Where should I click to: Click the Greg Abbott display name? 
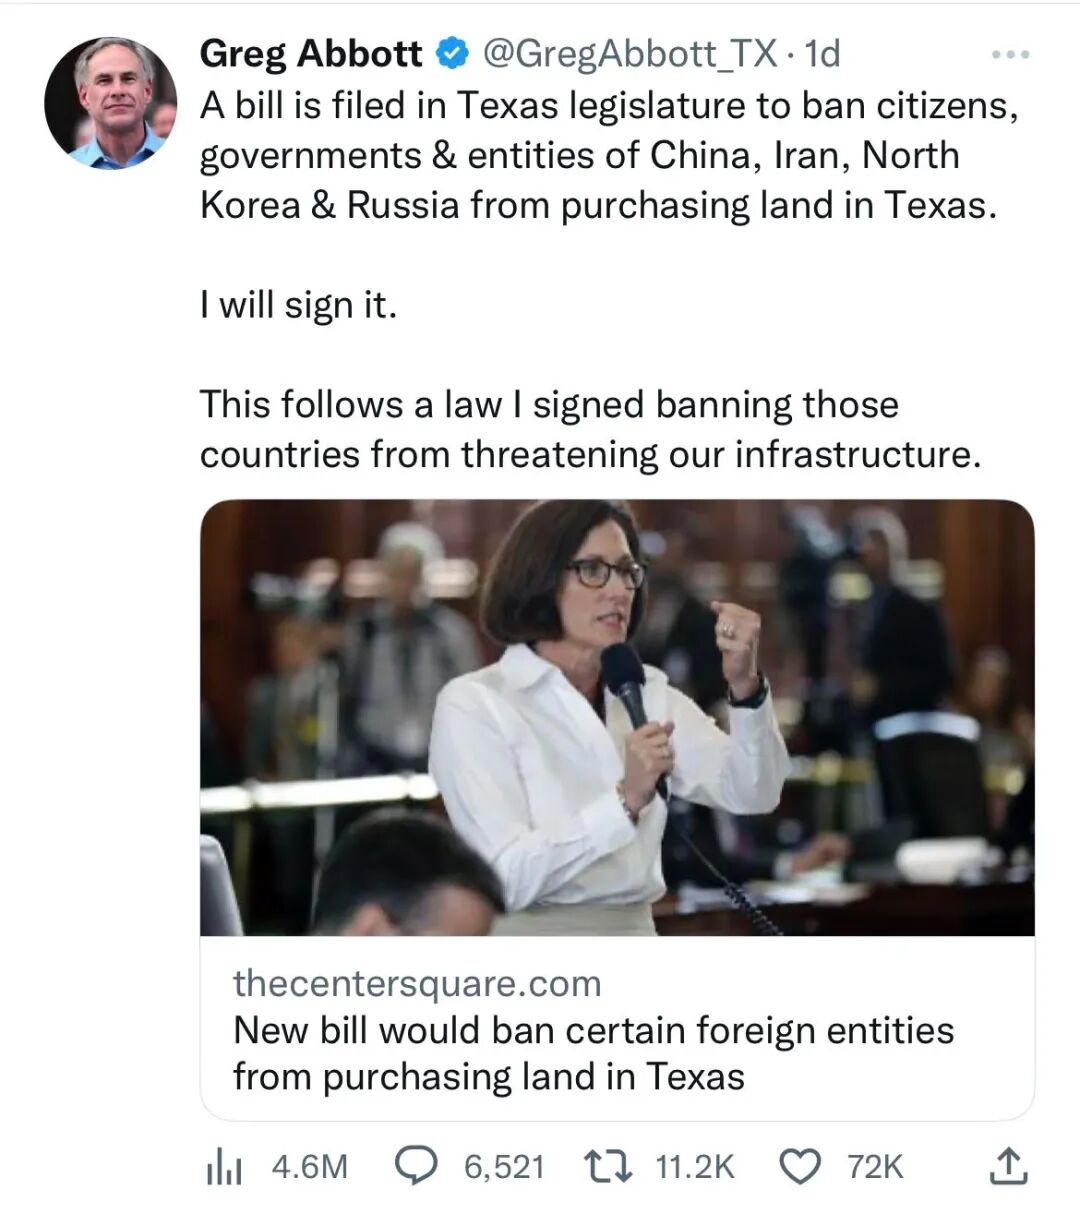click(311, 53)
